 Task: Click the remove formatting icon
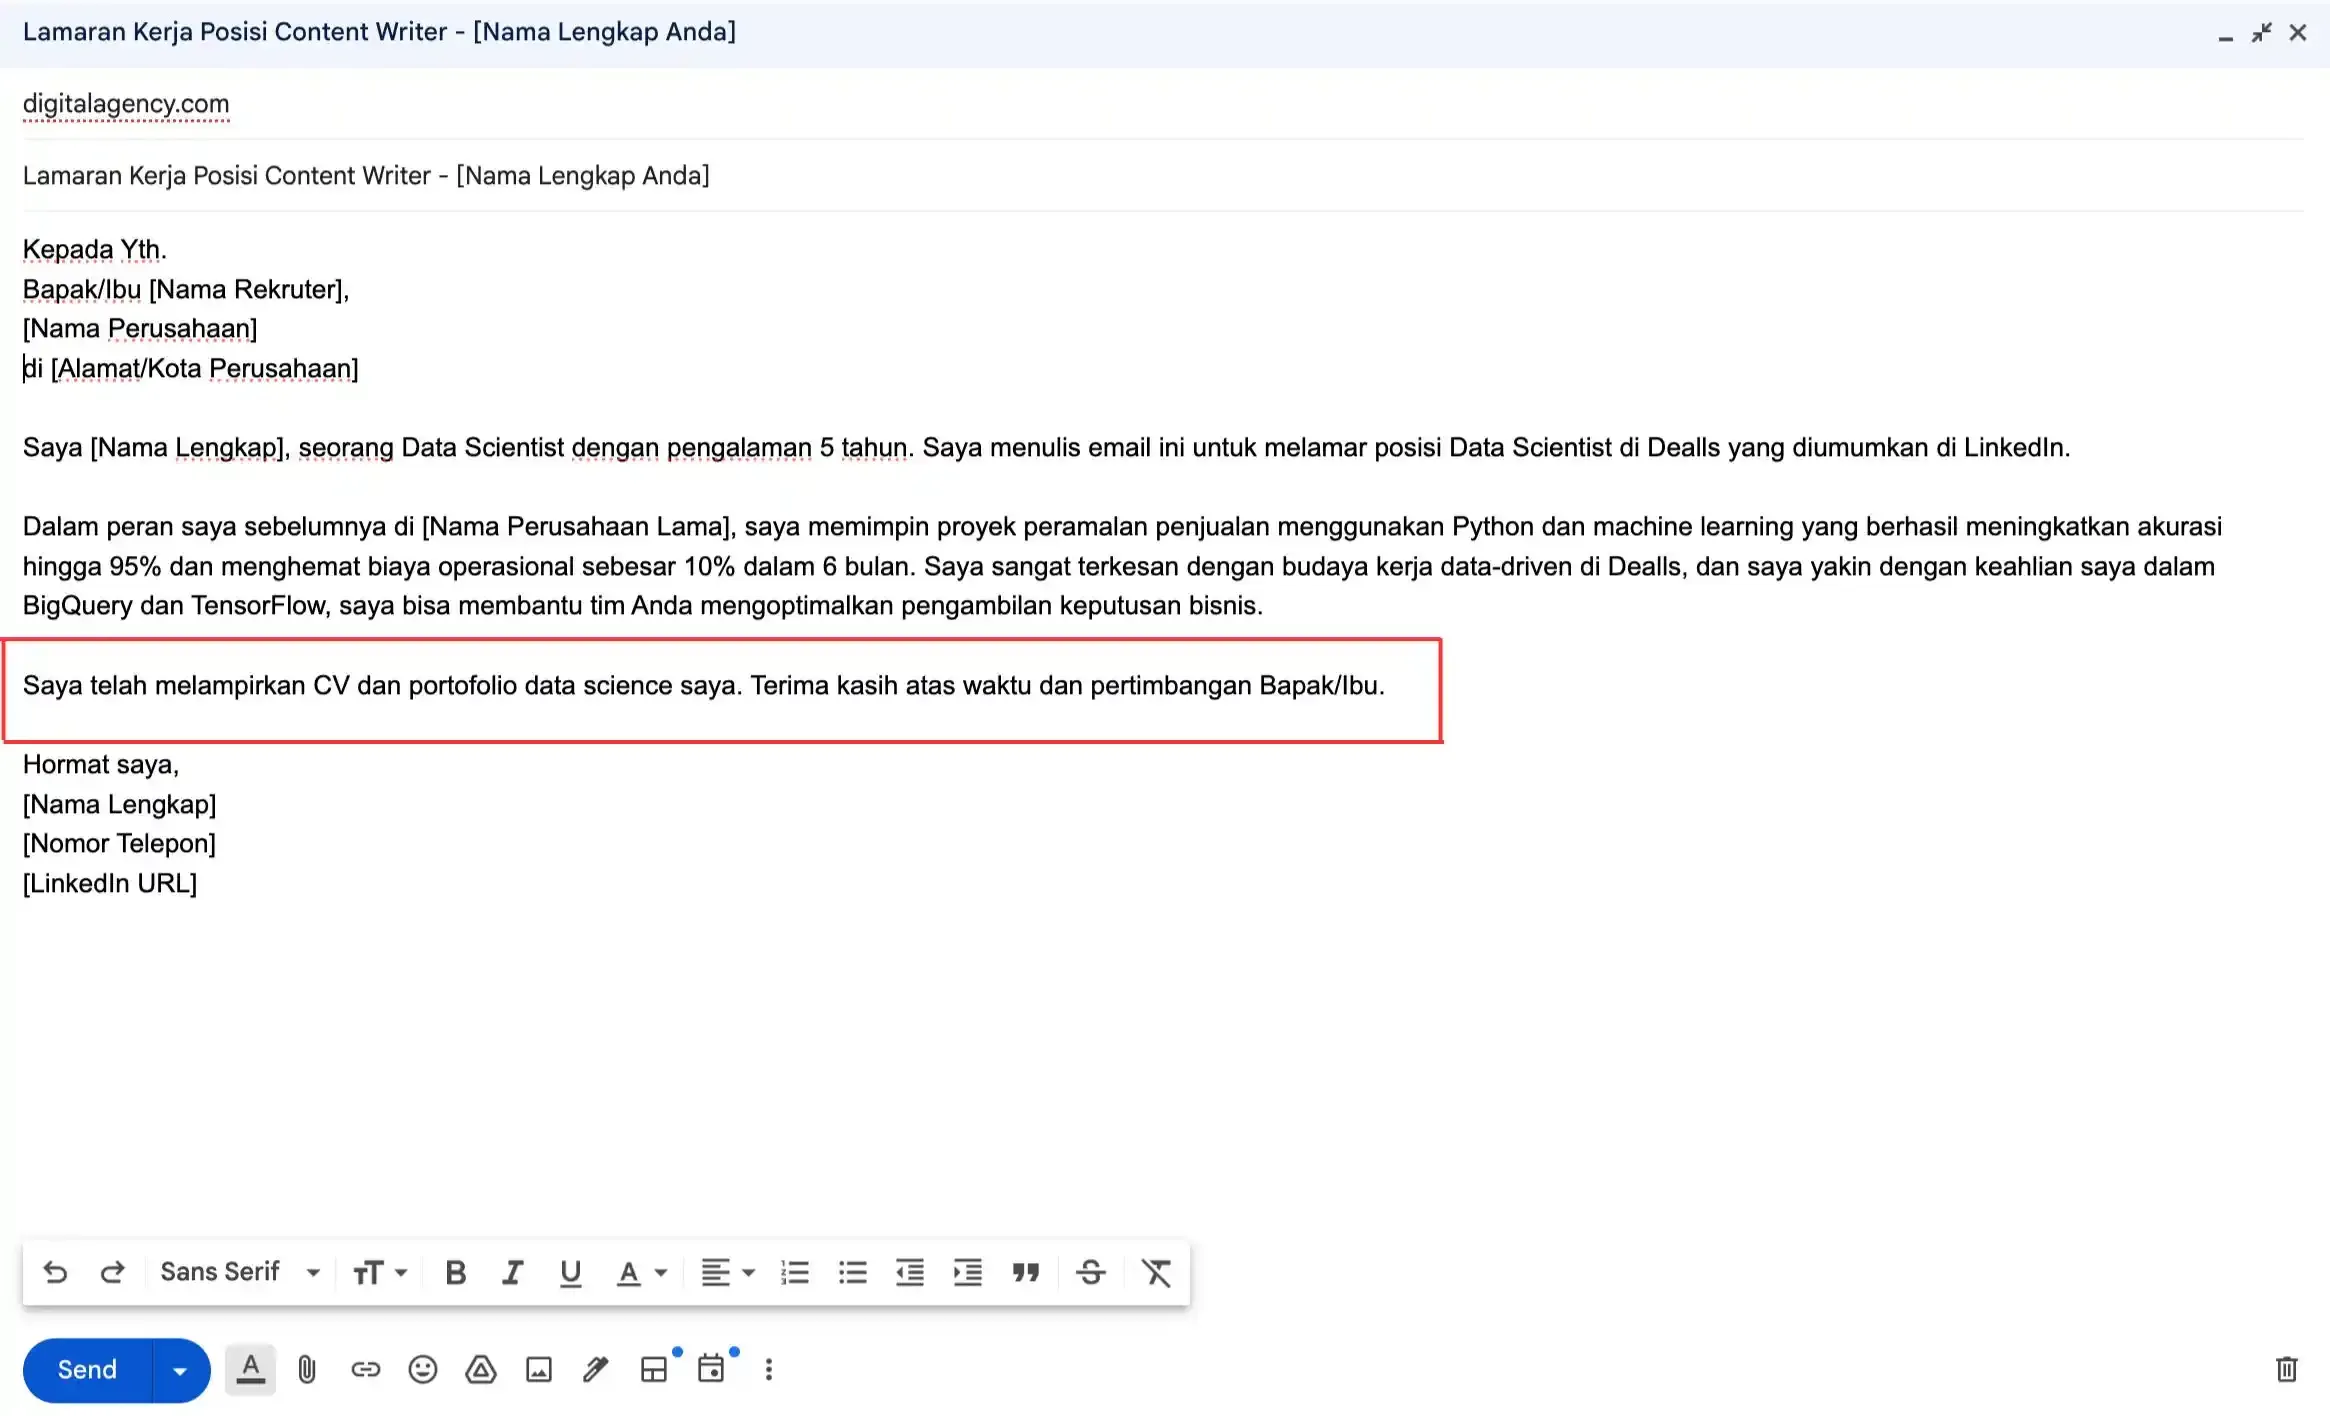coord(1156,1272)
